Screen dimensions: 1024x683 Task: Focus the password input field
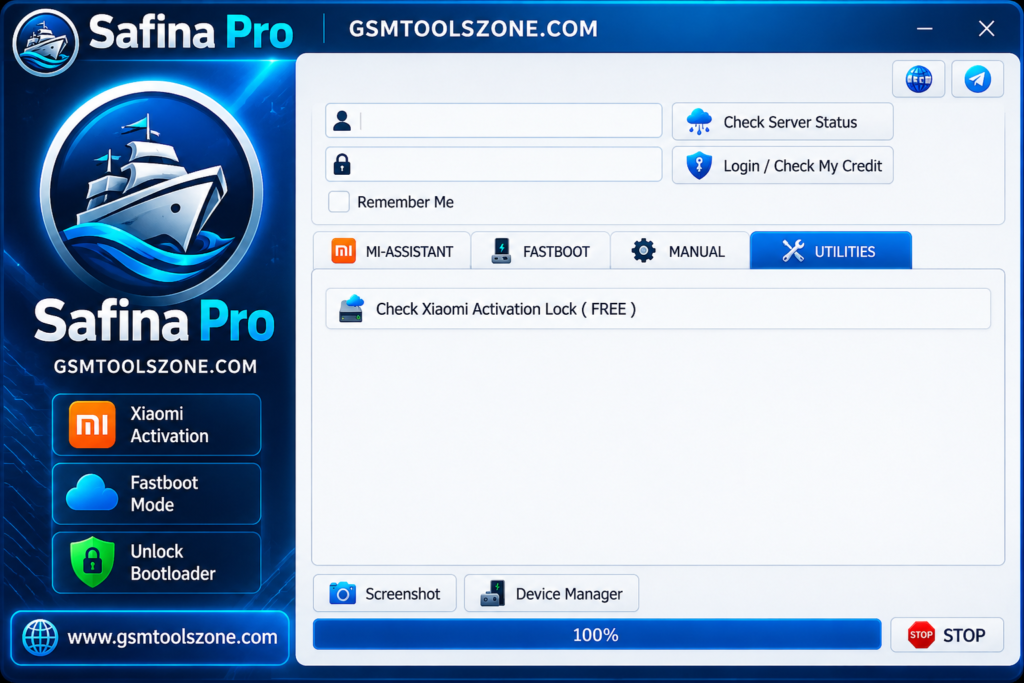tap(494, 165)
